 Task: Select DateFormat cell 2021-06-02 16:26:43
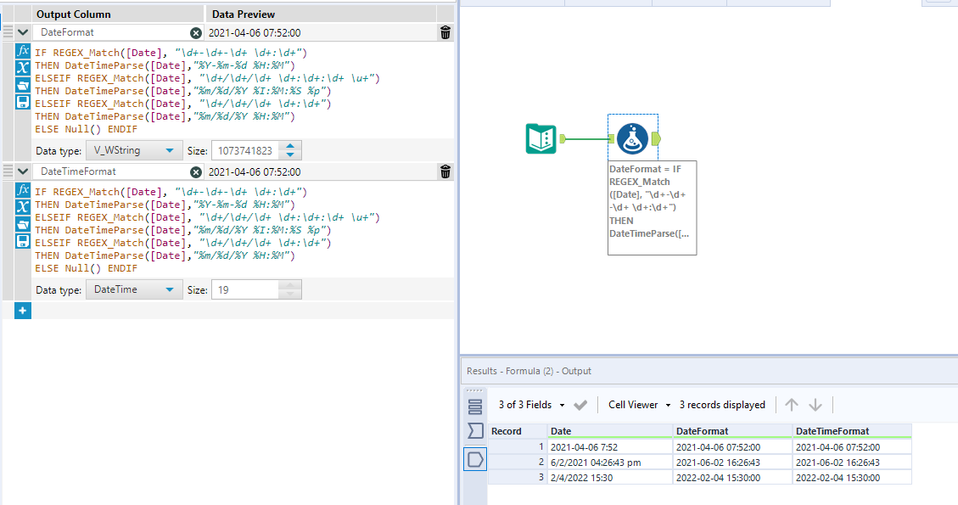click(x=732, y=462)
